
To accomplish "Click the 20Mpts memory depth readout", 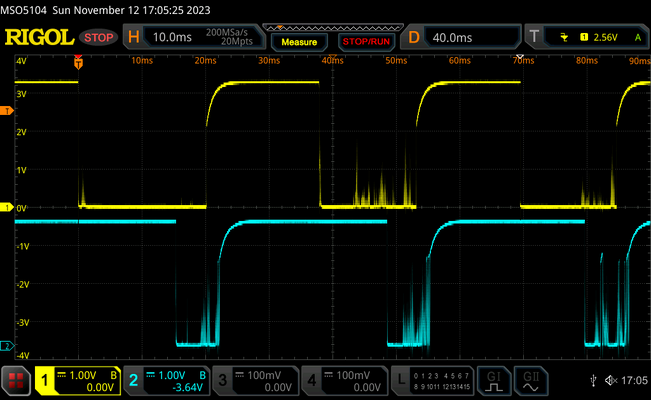I will coord(237,42).
